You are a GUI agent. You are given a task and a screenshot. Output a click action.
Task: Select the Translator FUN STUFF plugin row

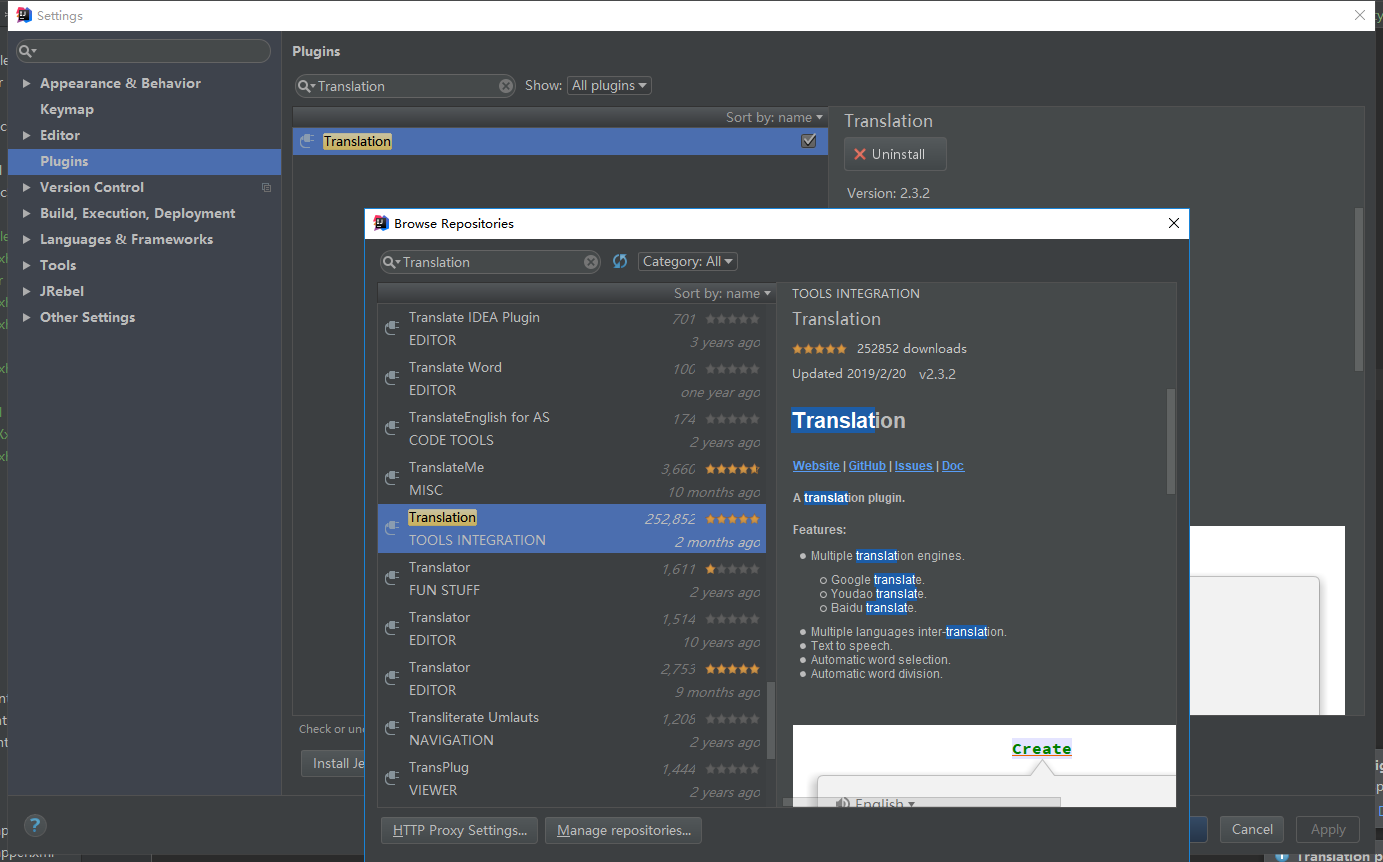tap(572, 579)
